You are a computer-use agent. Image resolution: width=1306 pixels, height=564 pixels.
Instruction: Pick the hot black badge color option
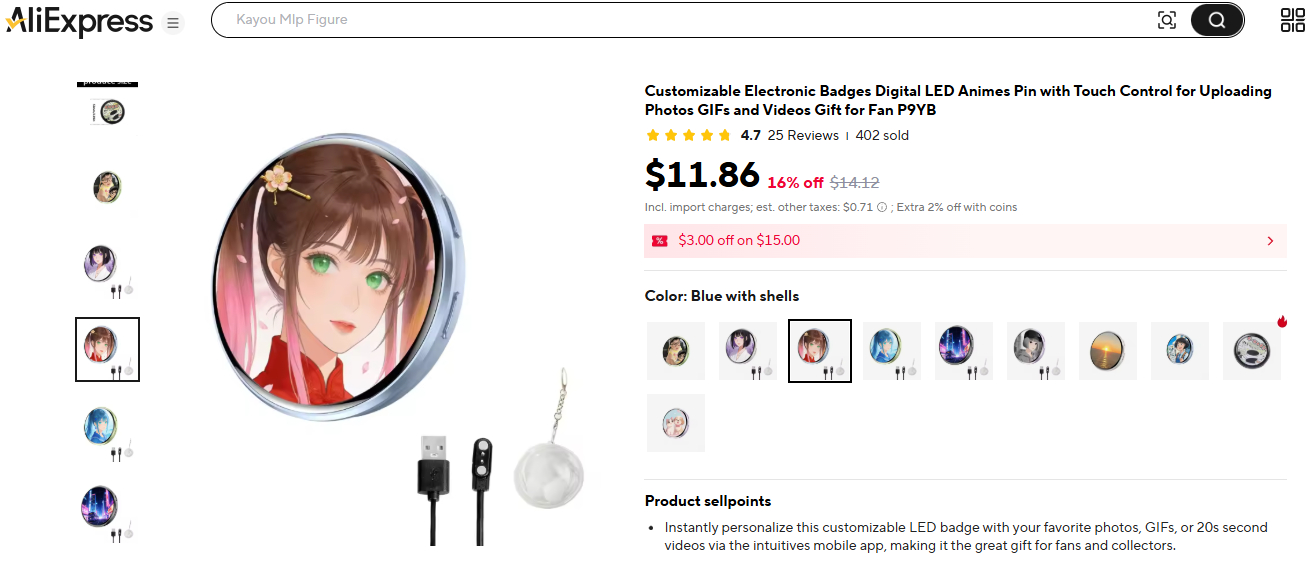point(1252,351)
